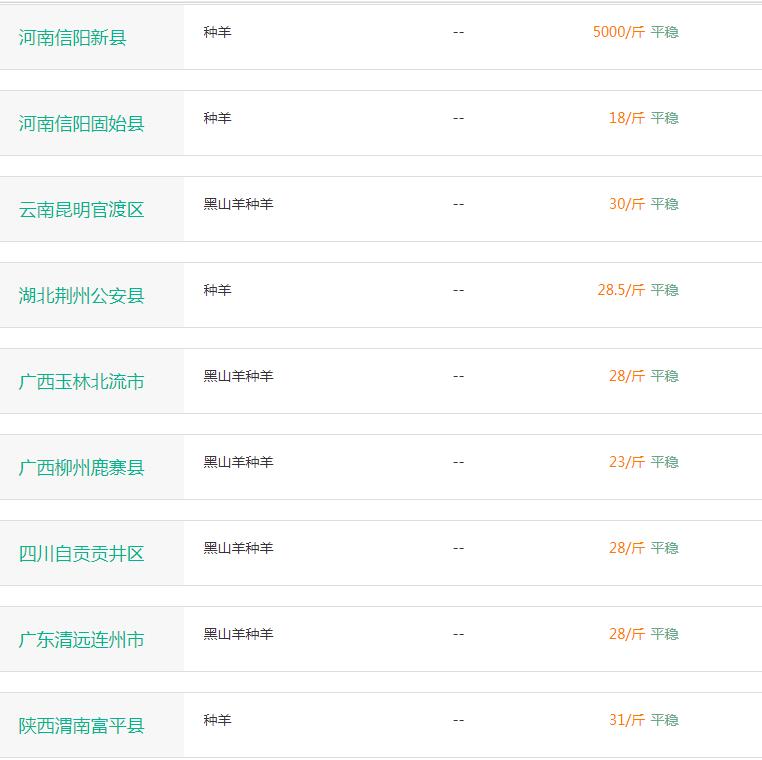The image size is (762, 760).
Task: Open 湖北荆州公安县 location link
Action: (x=82, y=295)
